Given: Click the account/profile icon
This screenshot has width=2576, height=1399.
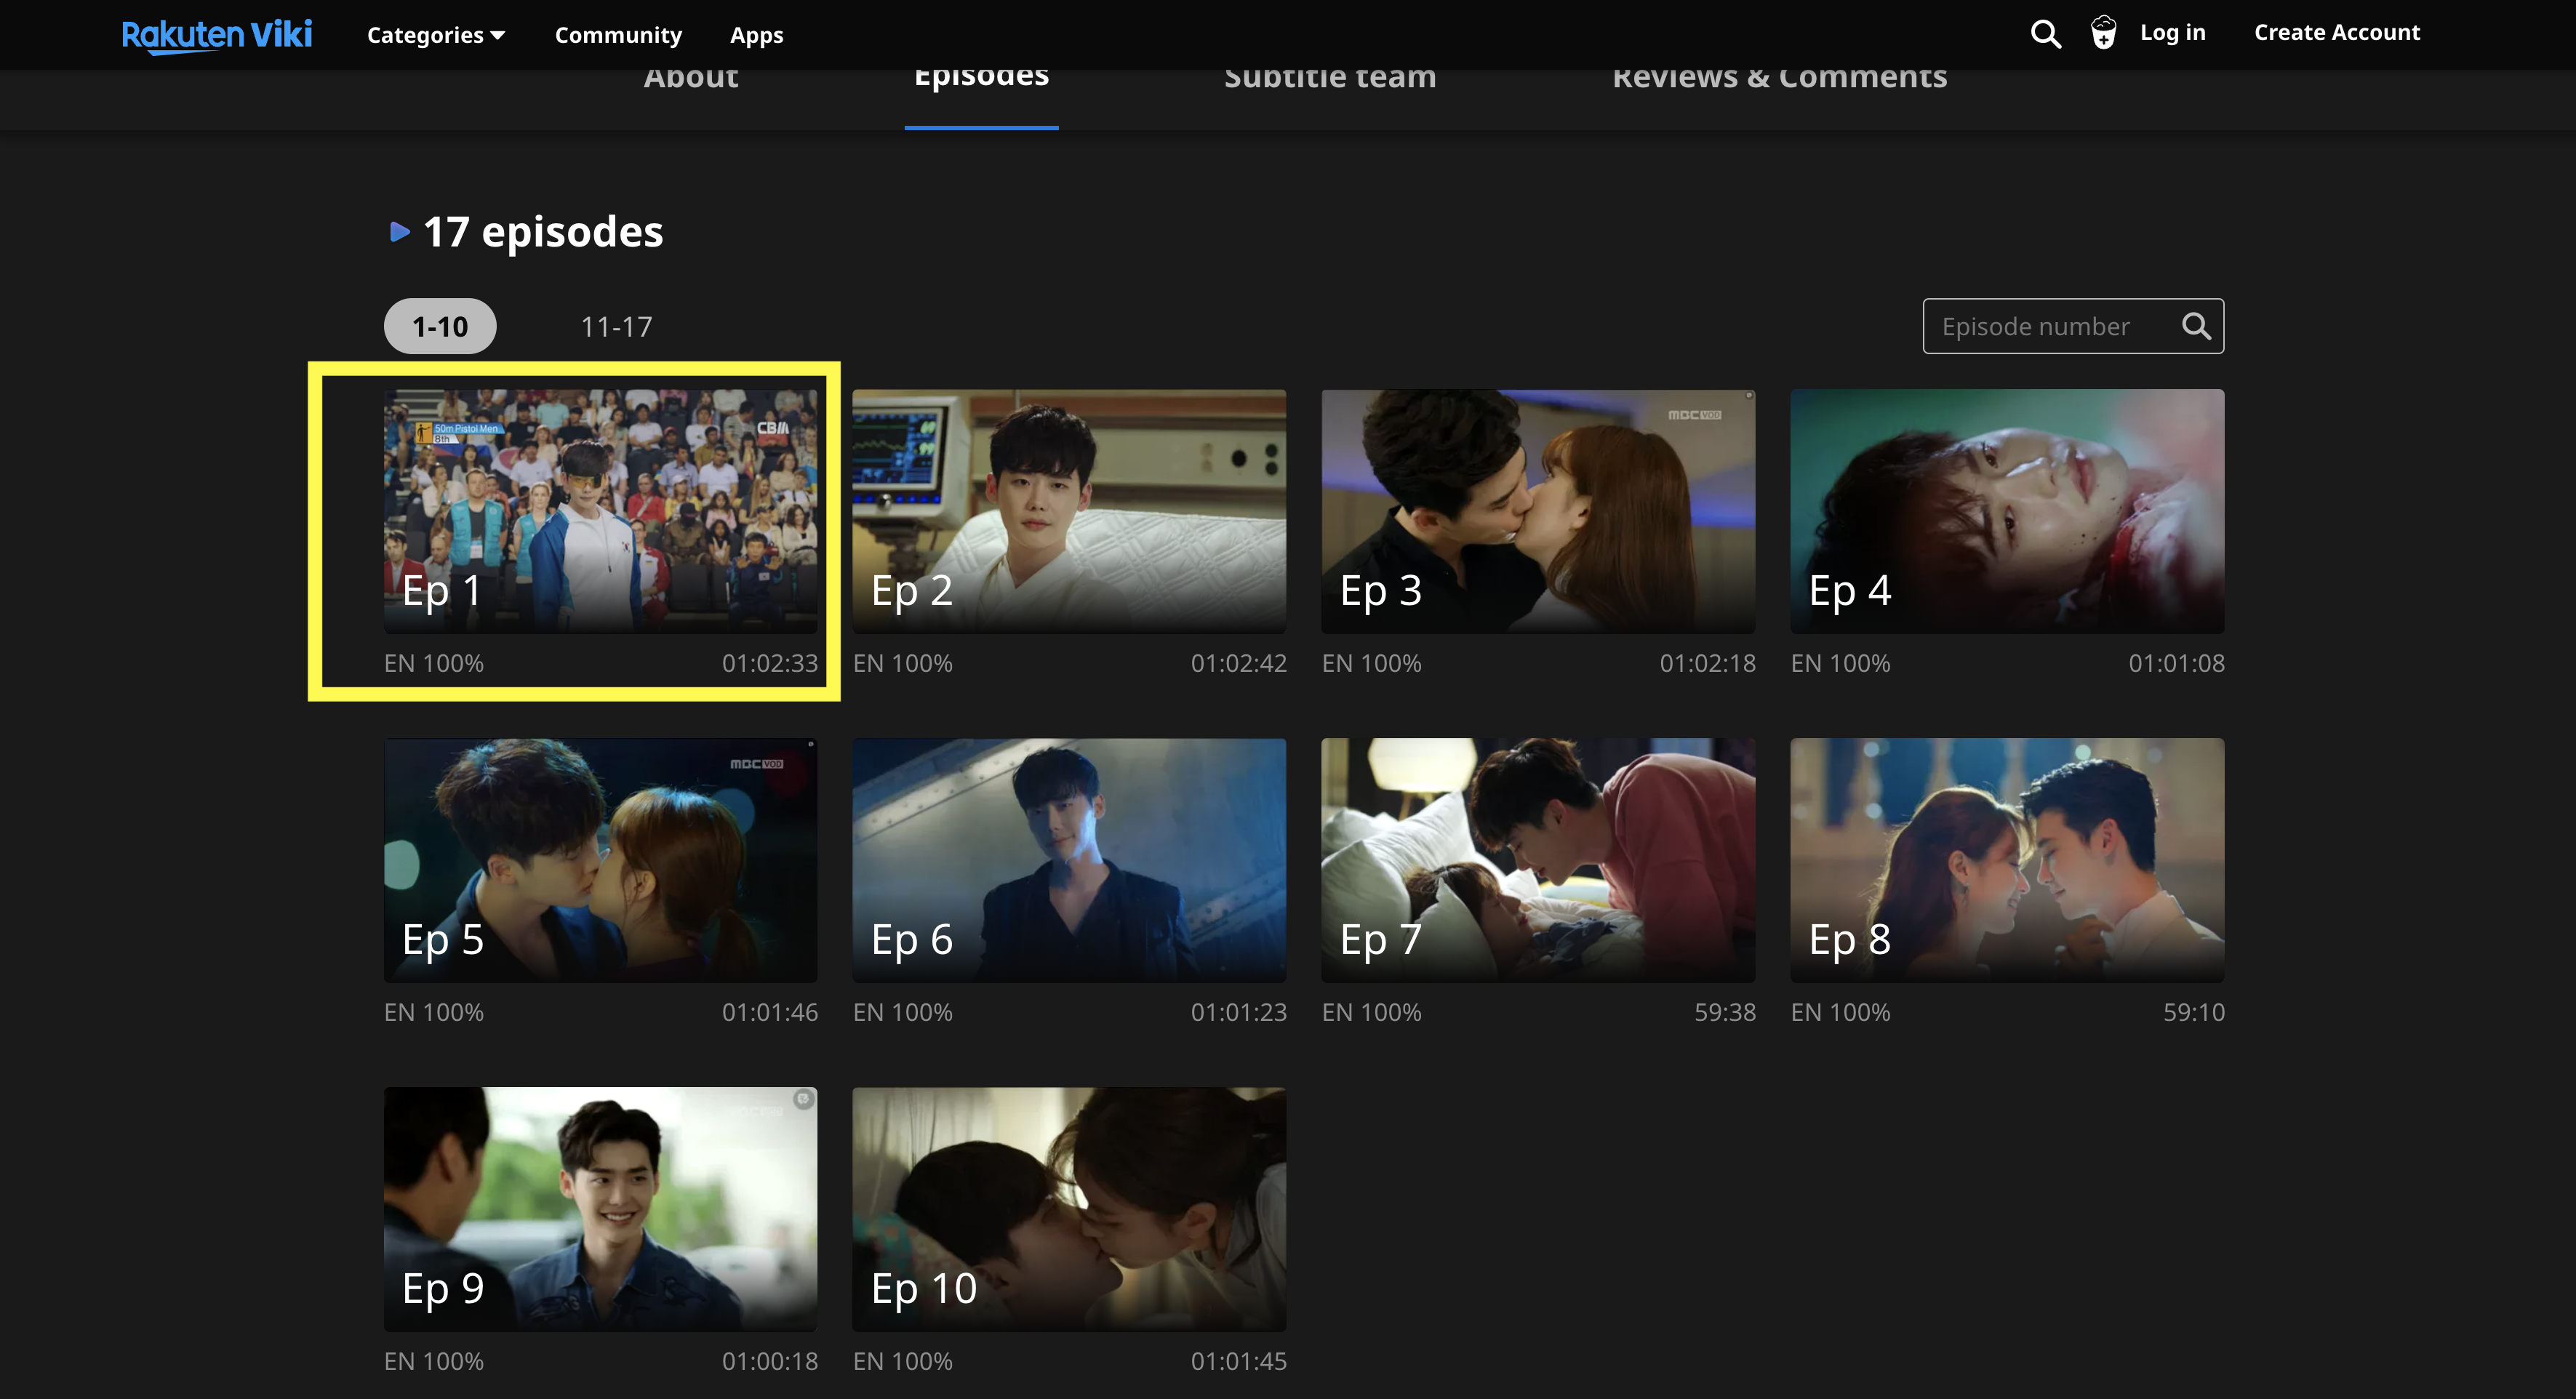Looking at the screenshot, I should [x=2100, y=33].
